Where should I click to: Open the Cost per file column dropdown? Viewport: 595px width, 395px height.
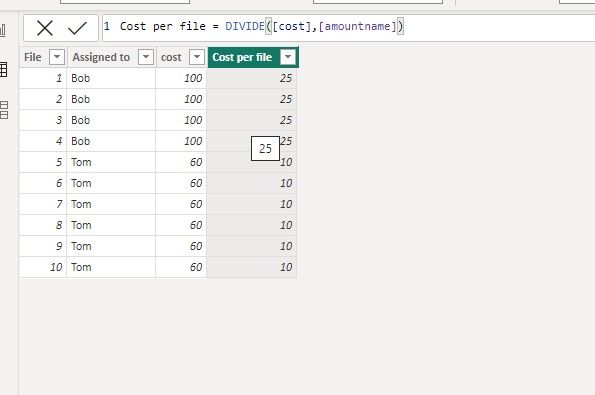coord(288,57)
